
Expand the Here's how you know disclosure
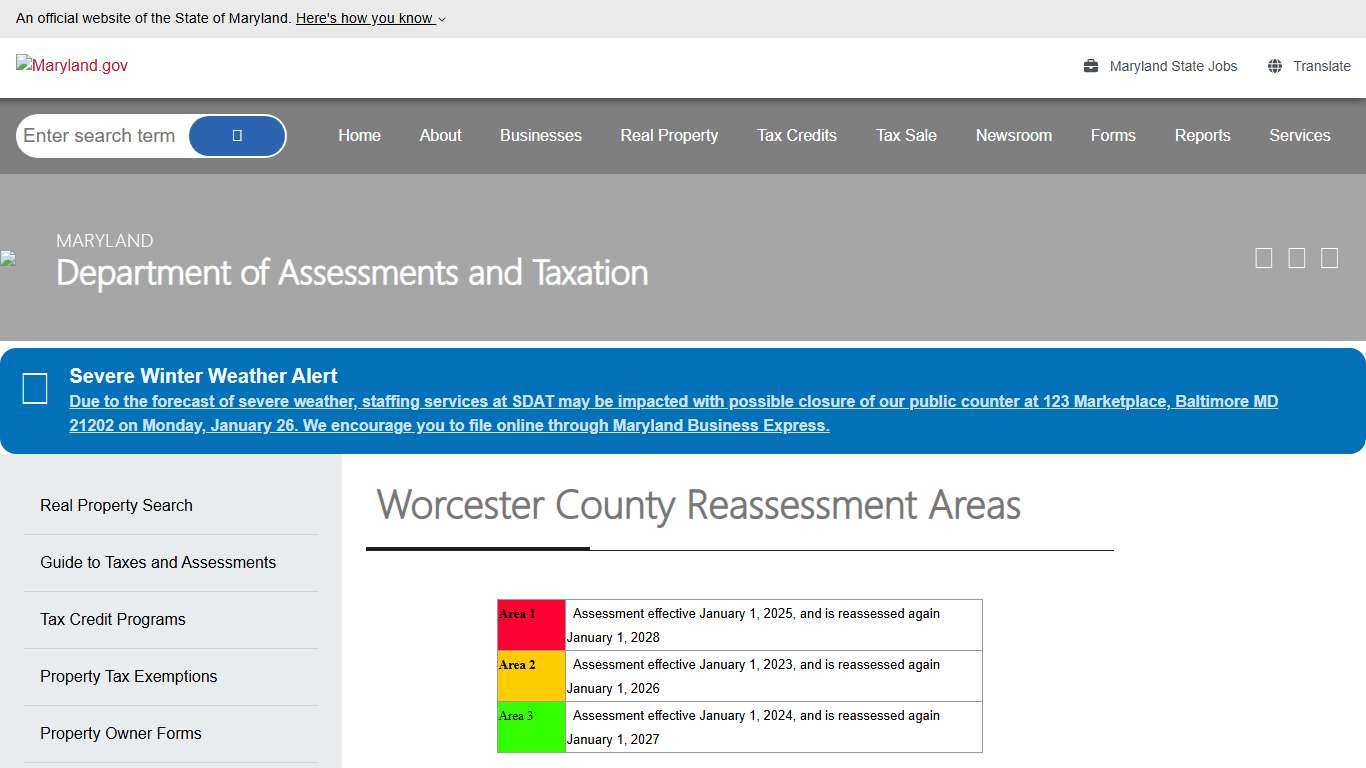pyautogui.click(x=367, y=18)
